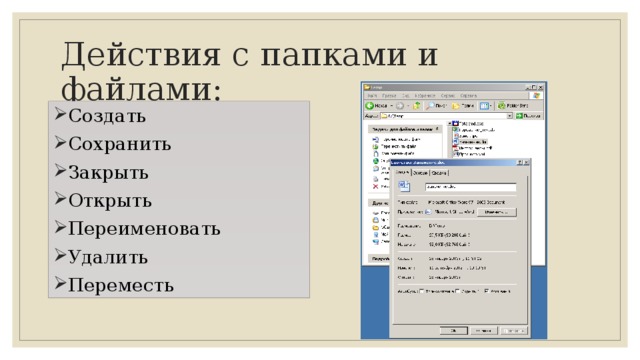Click the green Go arrow beside address bar
Image resolution: width=640 pixels, height=360 pixels.
(519, 116)
